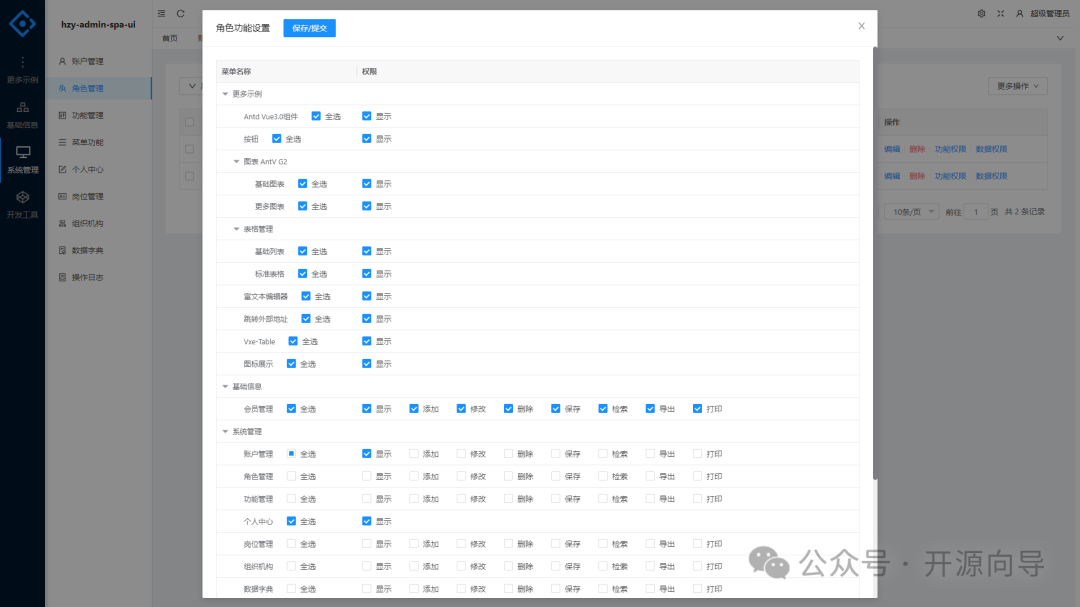Click 功能权限 link in second table row
This screenshot has height=607, width=1080.
[x=951, y=176]
